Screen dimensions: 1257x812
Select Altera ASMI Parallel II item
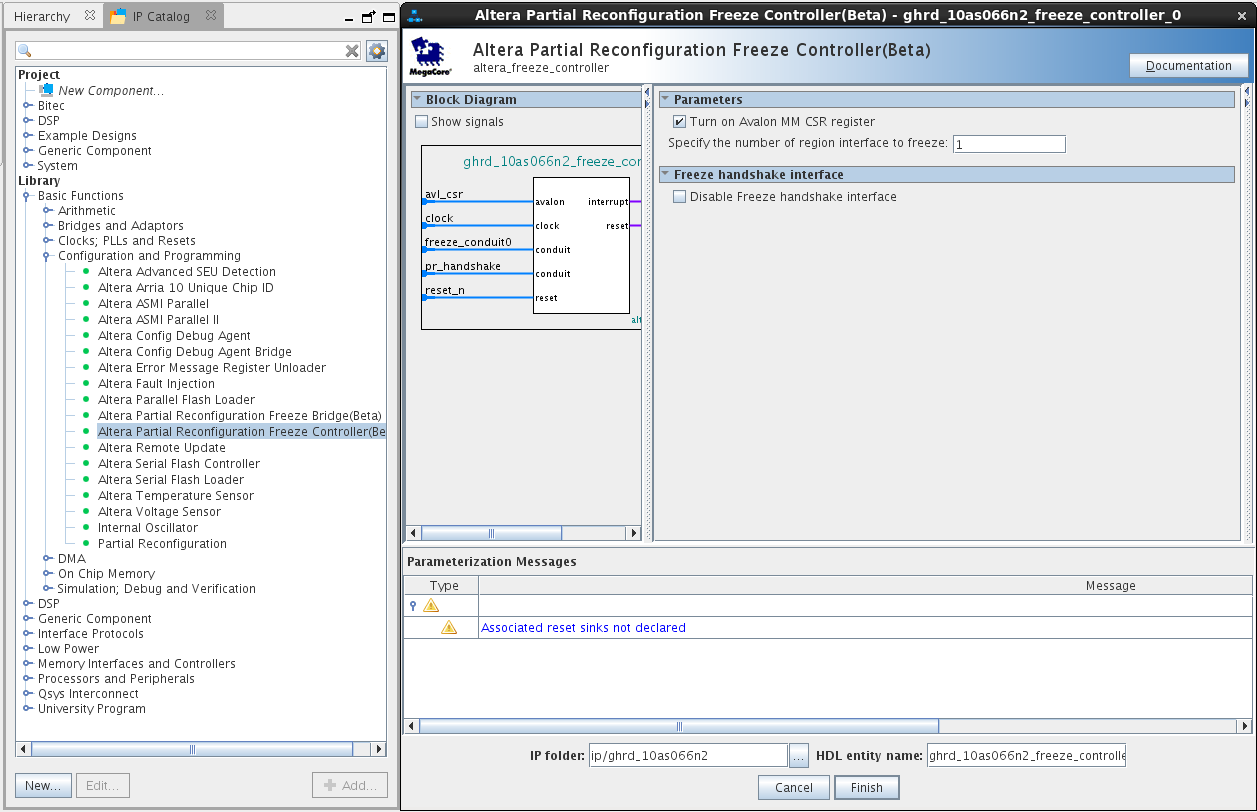point(158,320)
